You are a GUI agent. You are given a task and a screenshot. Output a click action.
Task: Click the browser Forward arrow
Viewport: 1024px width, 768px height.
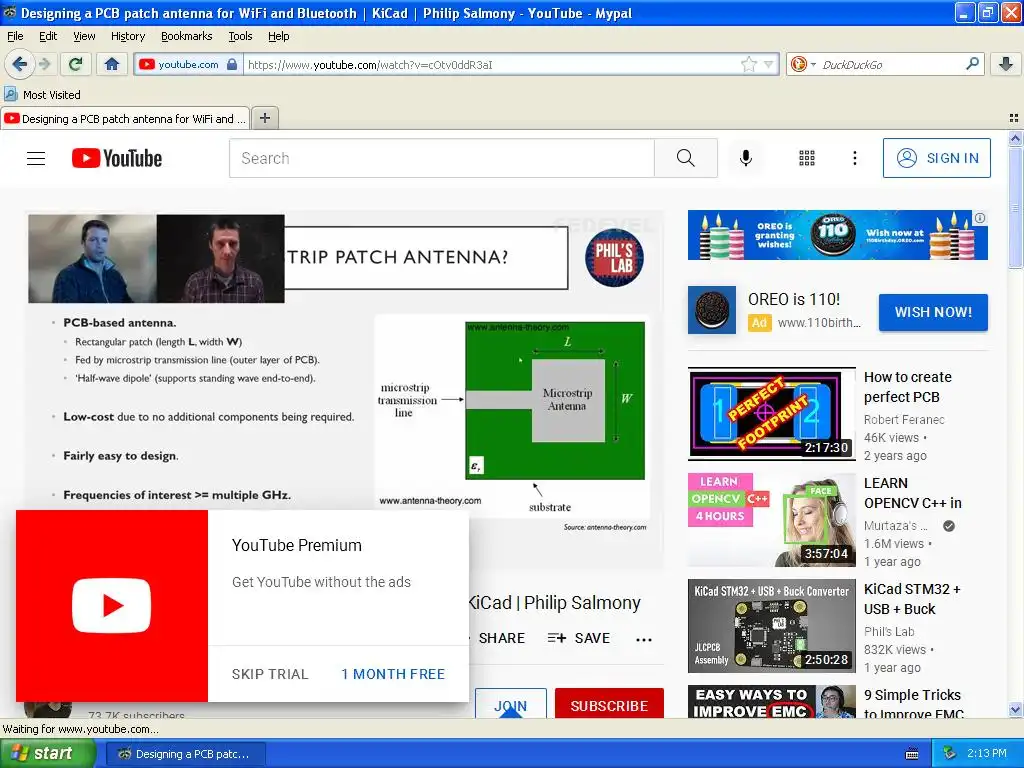(44, 64)
